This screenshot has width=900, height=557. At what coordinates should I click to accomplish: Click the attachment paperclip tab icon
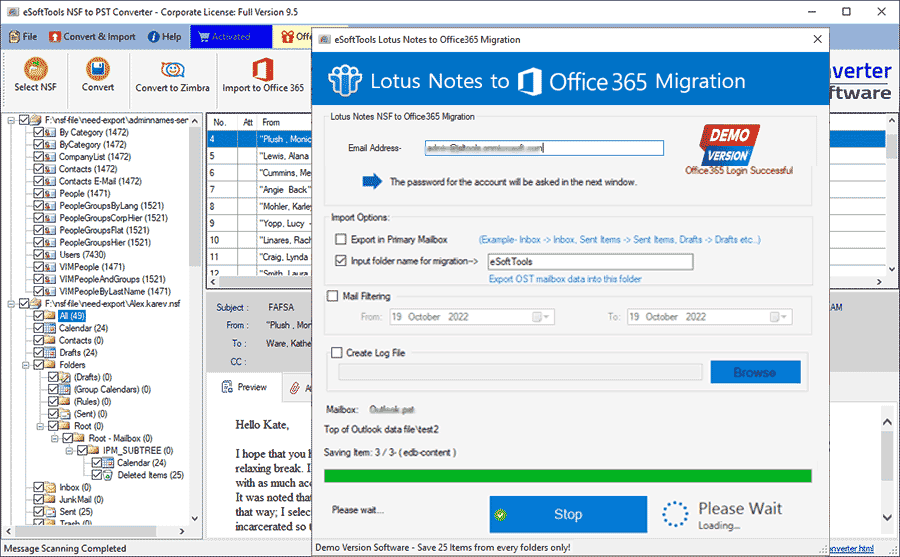tap(295, 388)
